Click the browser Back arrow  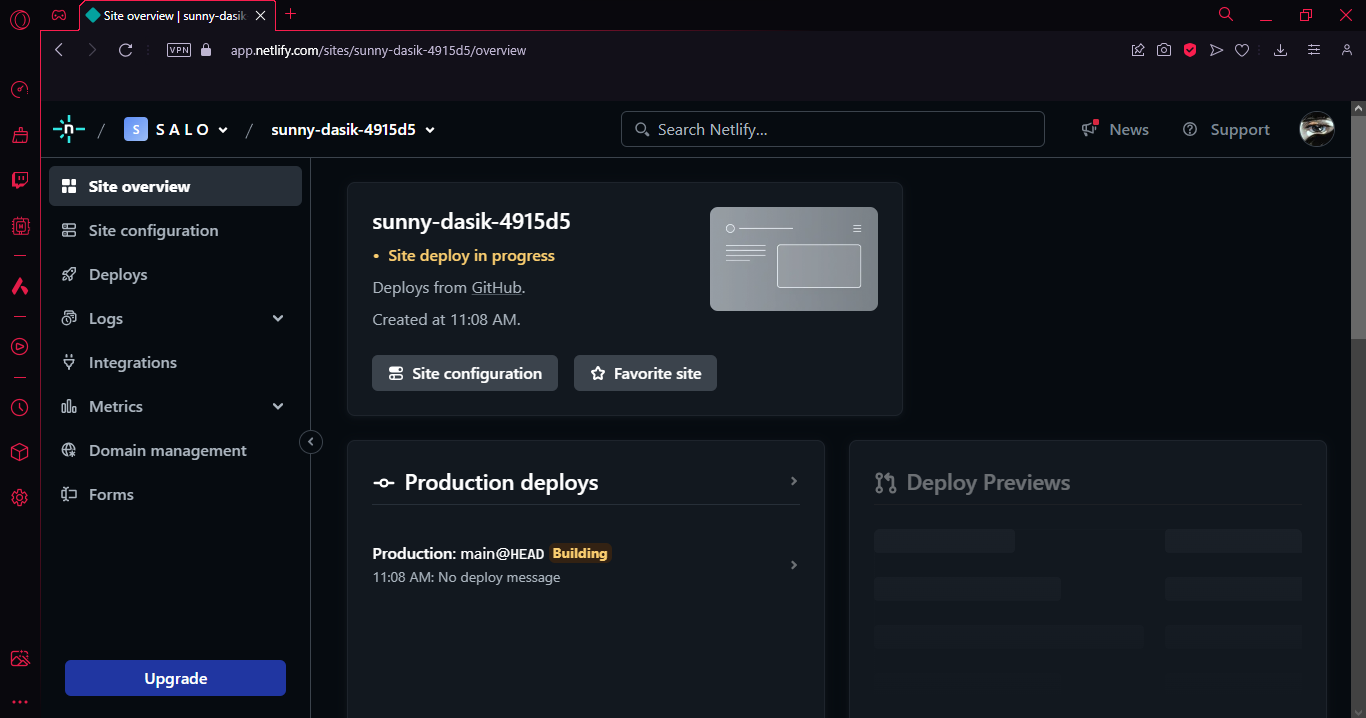[x=59, y=50]
